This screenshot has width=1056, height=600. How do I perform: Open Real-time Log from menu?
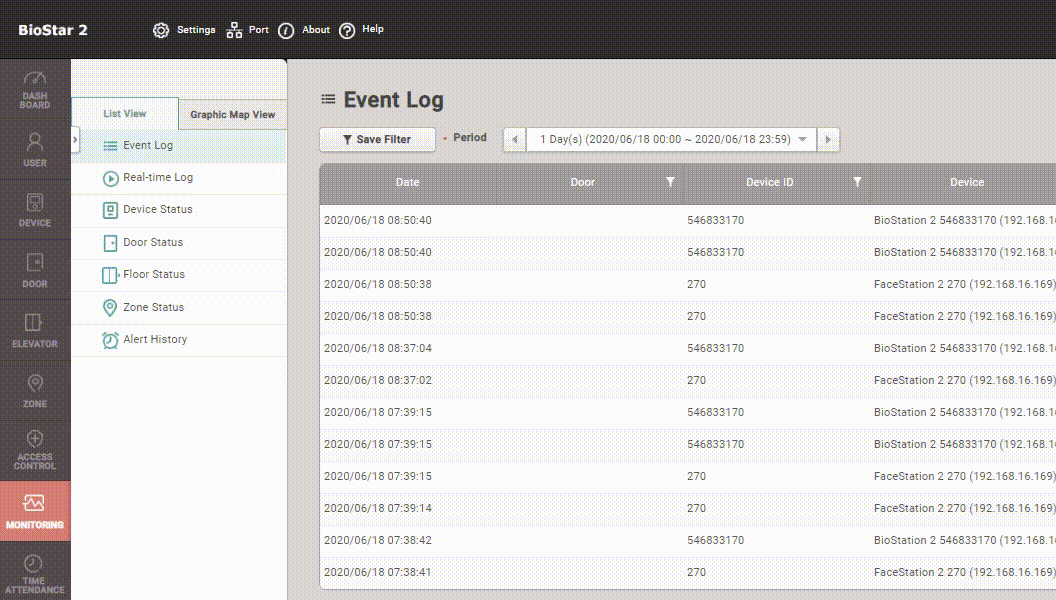point(157,178)
